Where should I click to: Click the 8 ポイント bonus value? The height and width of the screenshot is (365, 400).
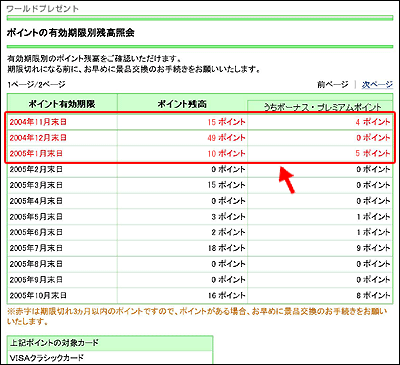point(373,295)
